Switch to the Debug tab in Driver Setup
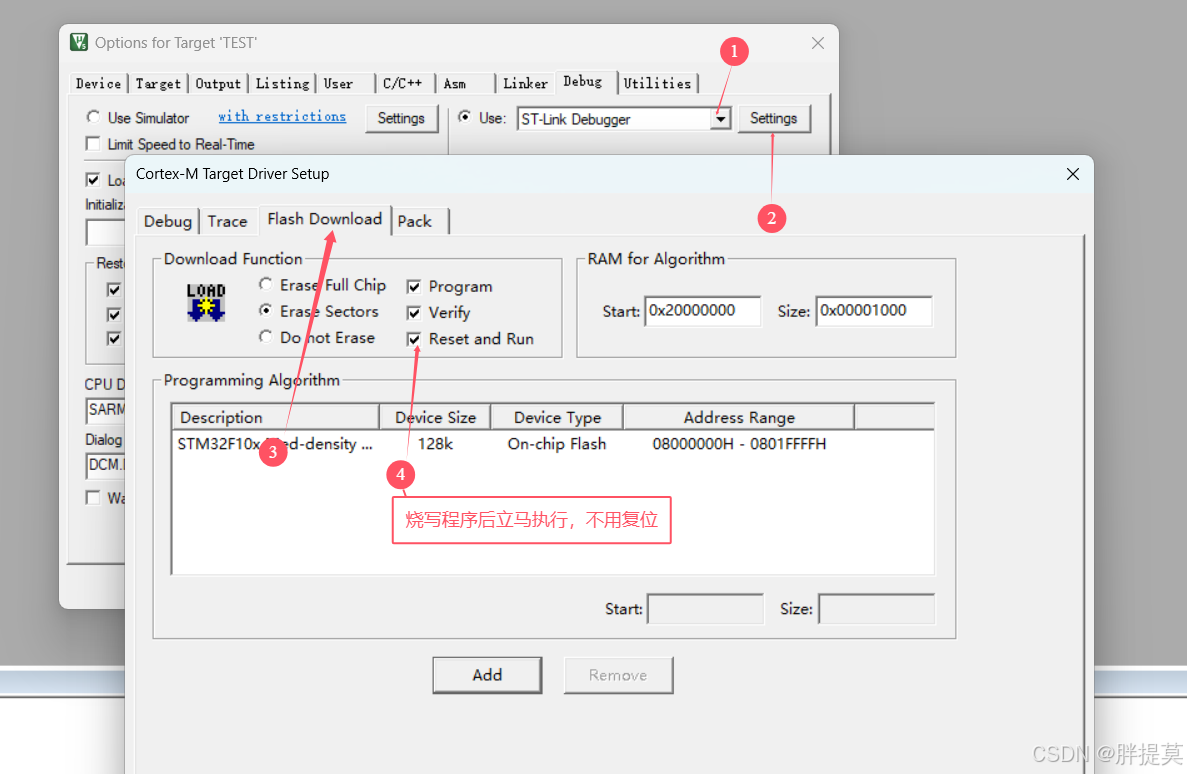Image resolution: width=1187 pixels, height=774 pixels. (x=167, y=221)
